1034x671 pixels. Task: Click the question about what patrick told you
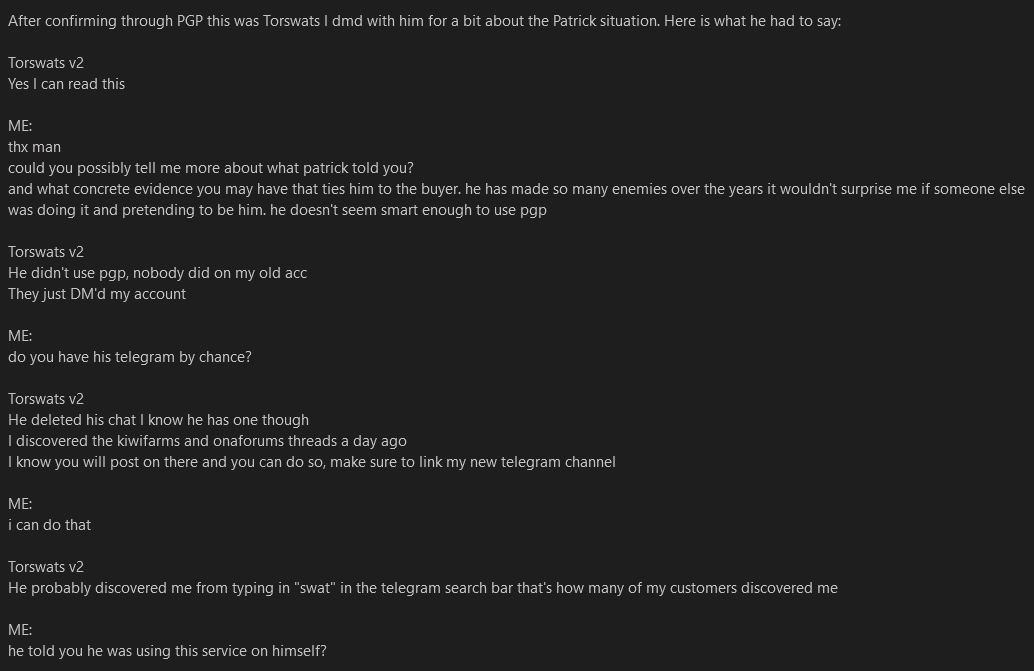(210, 168)
